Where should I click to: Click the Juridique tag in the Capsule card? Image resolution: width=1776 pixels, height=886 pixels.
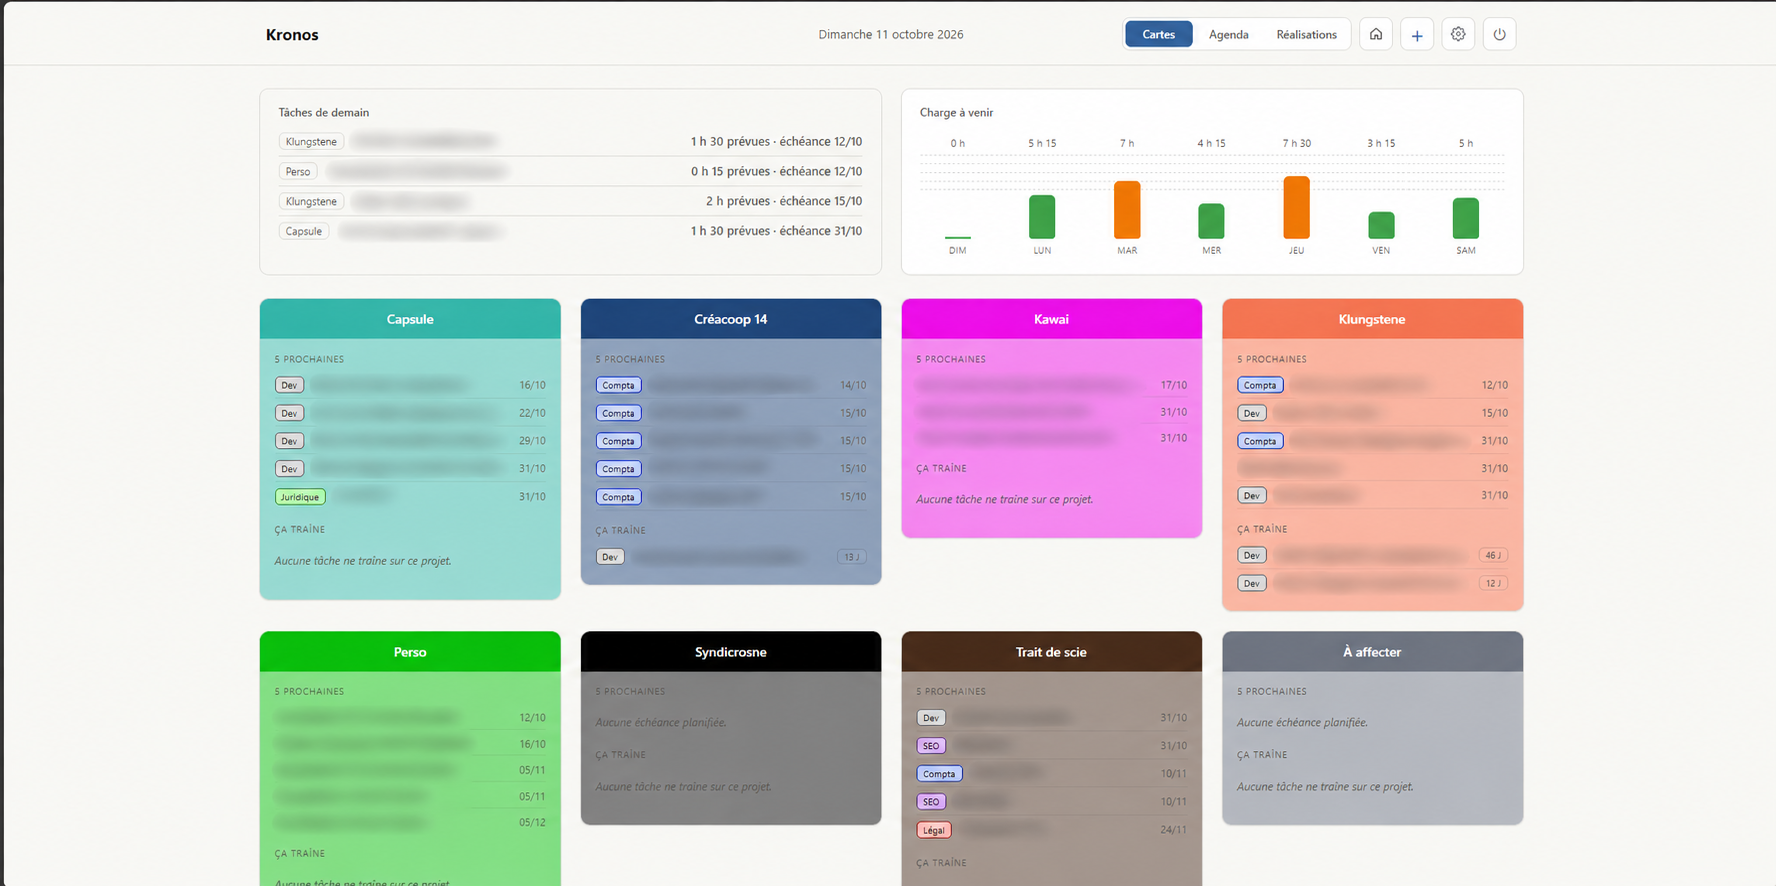300,497
